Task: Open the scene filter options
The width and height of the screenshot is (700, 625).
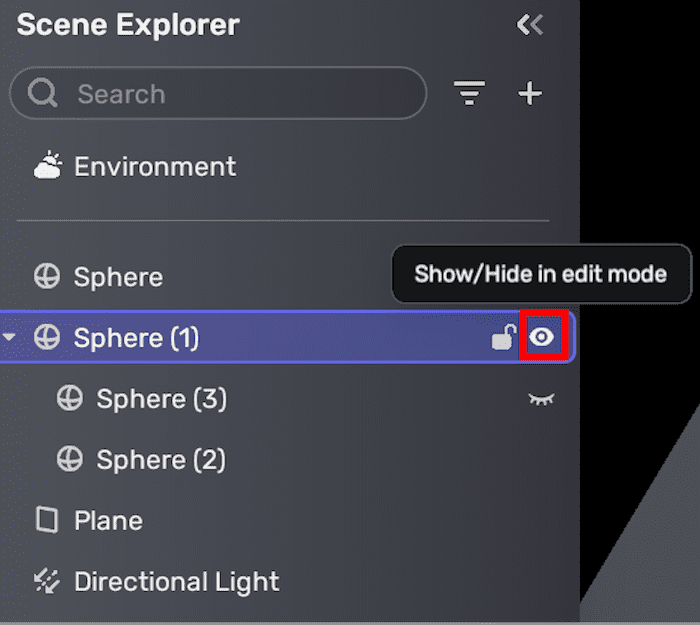Action: click(468, 94)
